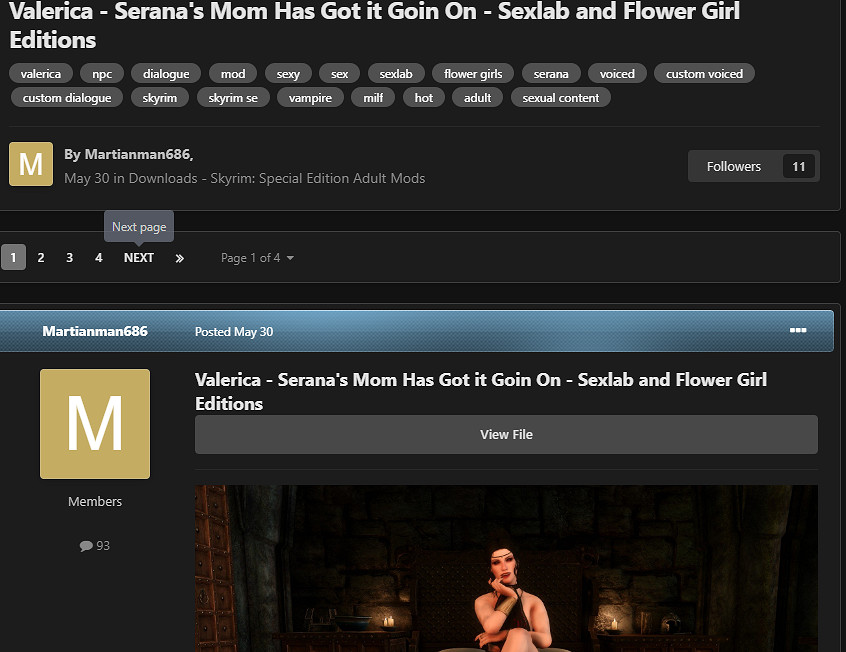Open the 'vampire' tag
This screenshot has height=652, width=846.
[310, 98]
